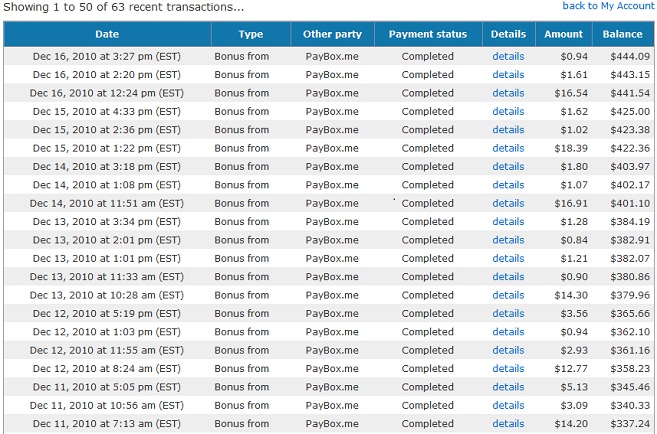Open details for the $0.94 Dec 16 transaction
The width and height of the screenshot is (657, 434).
(508, 56)
